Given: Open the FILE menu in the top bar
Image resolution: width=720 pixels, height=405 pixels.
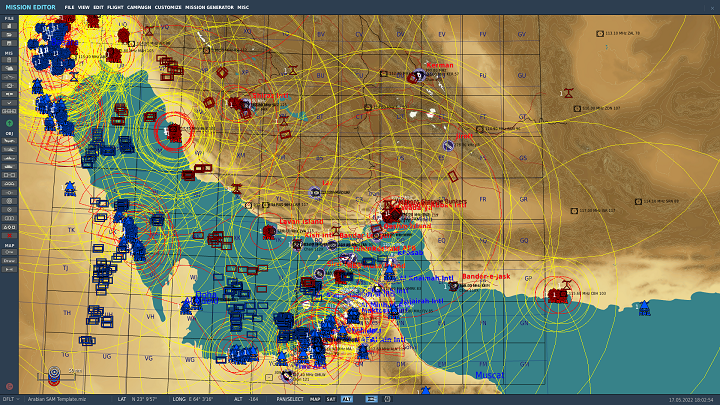Looking at the screenshot, I should tap(69, 7).
